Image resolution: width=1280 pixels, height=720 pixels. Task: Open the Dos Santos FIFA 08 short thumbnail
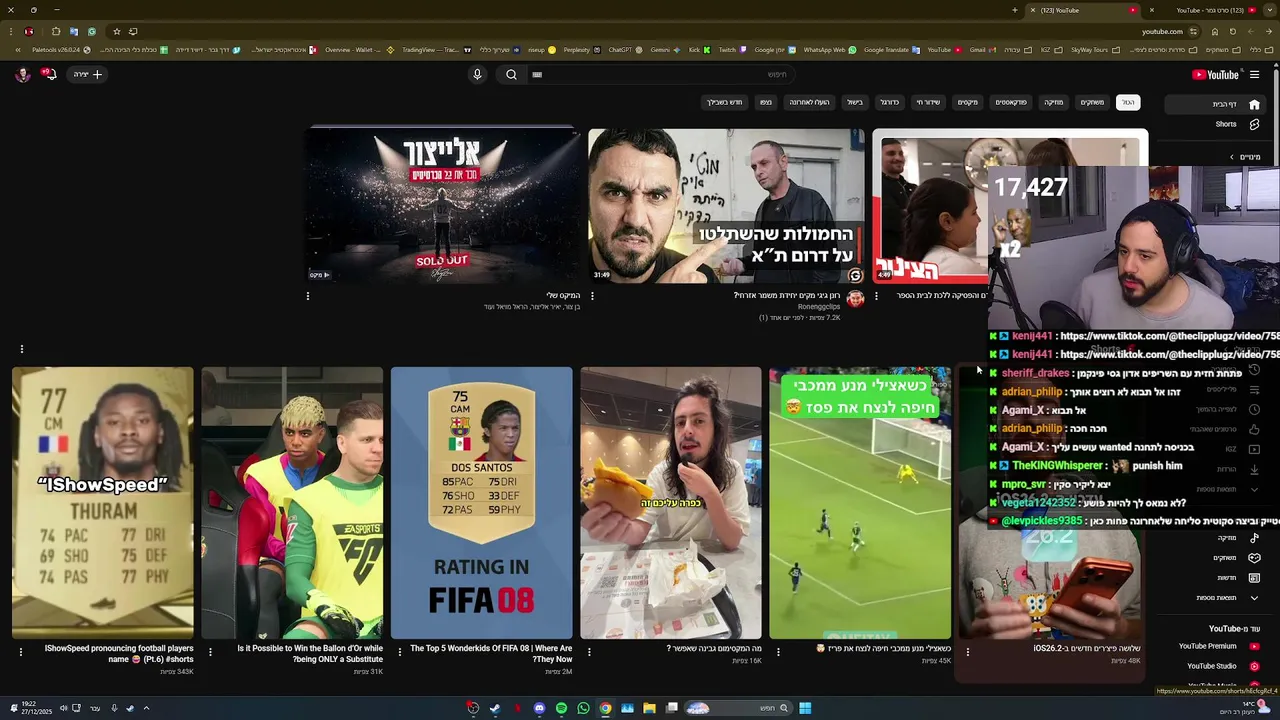[x=481, y=503]
